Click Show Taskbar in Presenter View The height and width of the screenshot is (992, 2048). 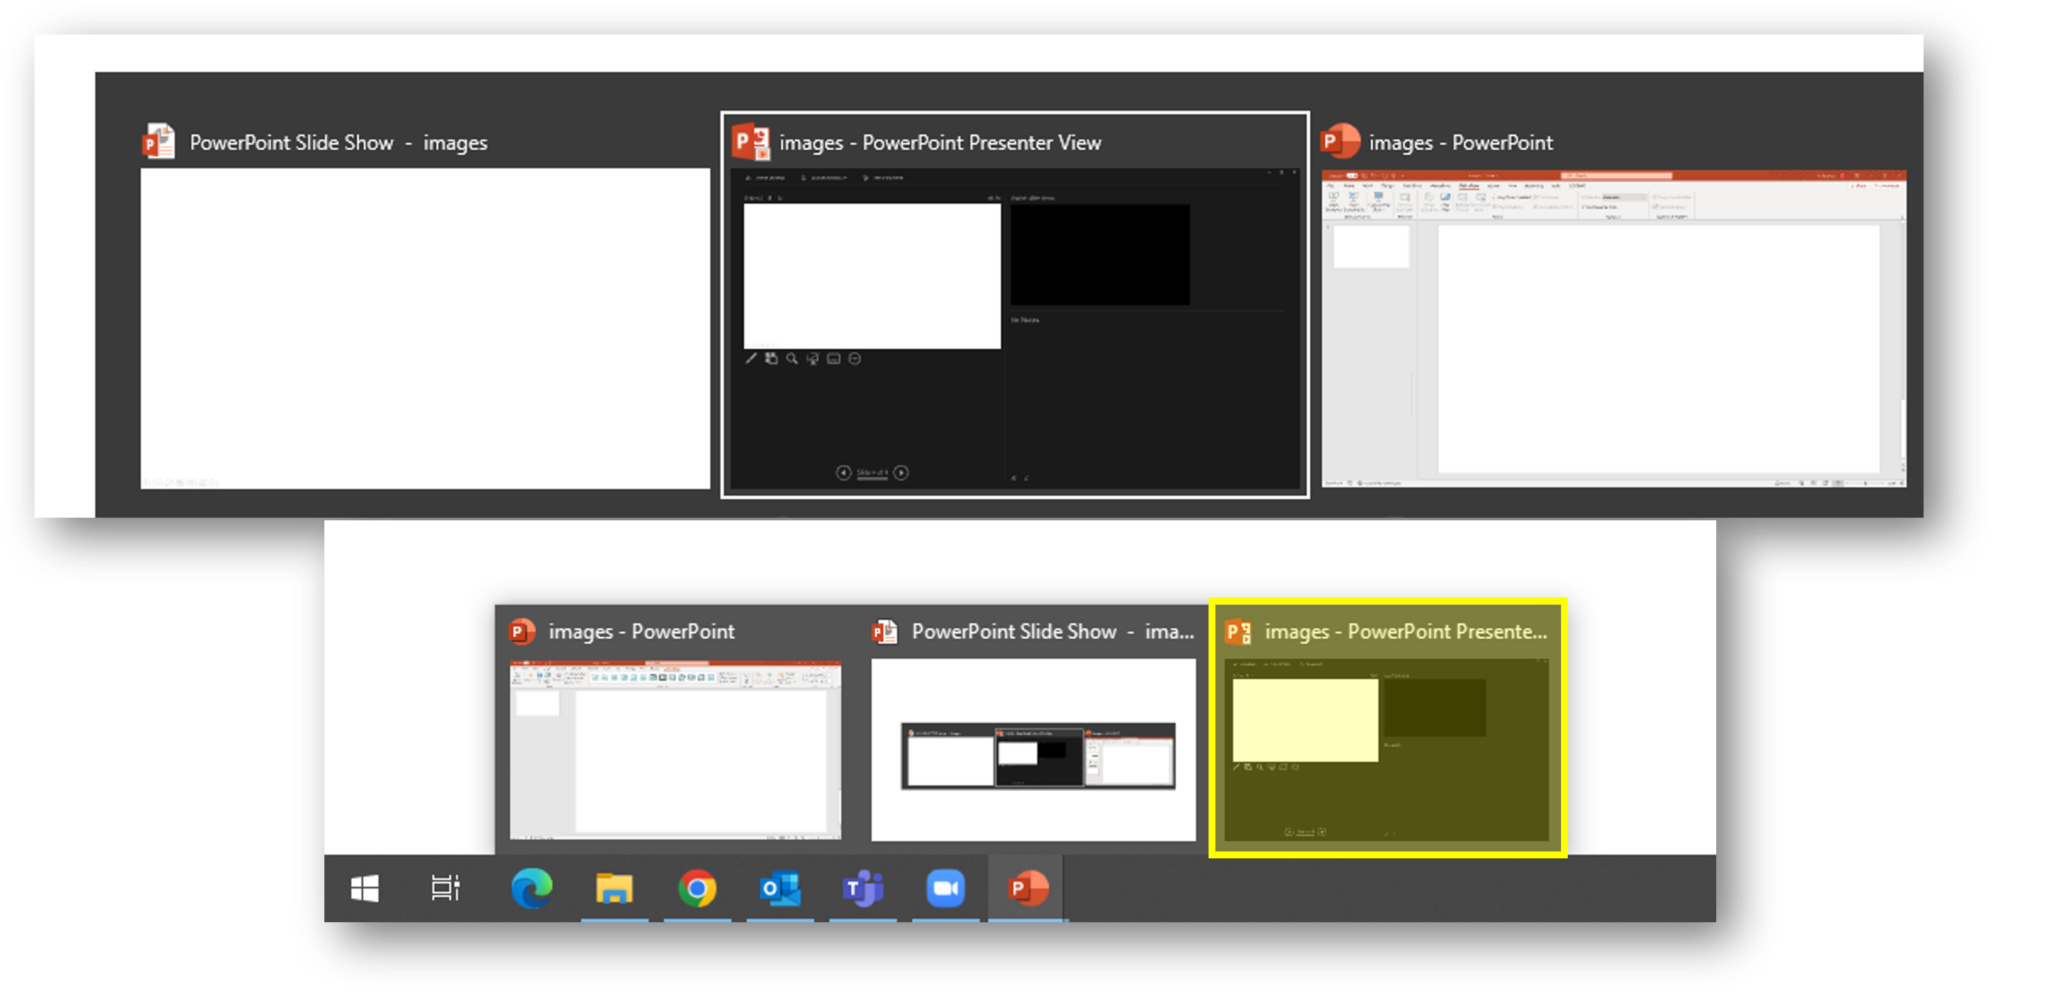[x=766, y=178]
